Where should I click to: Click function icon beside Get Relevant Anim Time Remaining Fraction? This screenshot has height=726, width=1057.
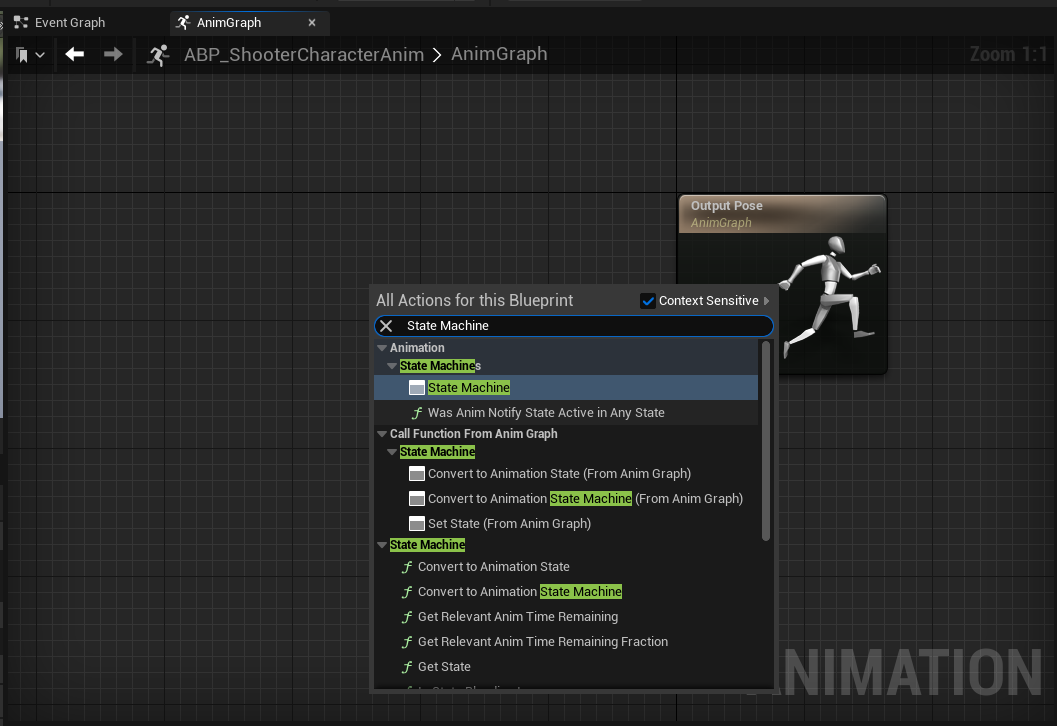click(x=407, y=642)
